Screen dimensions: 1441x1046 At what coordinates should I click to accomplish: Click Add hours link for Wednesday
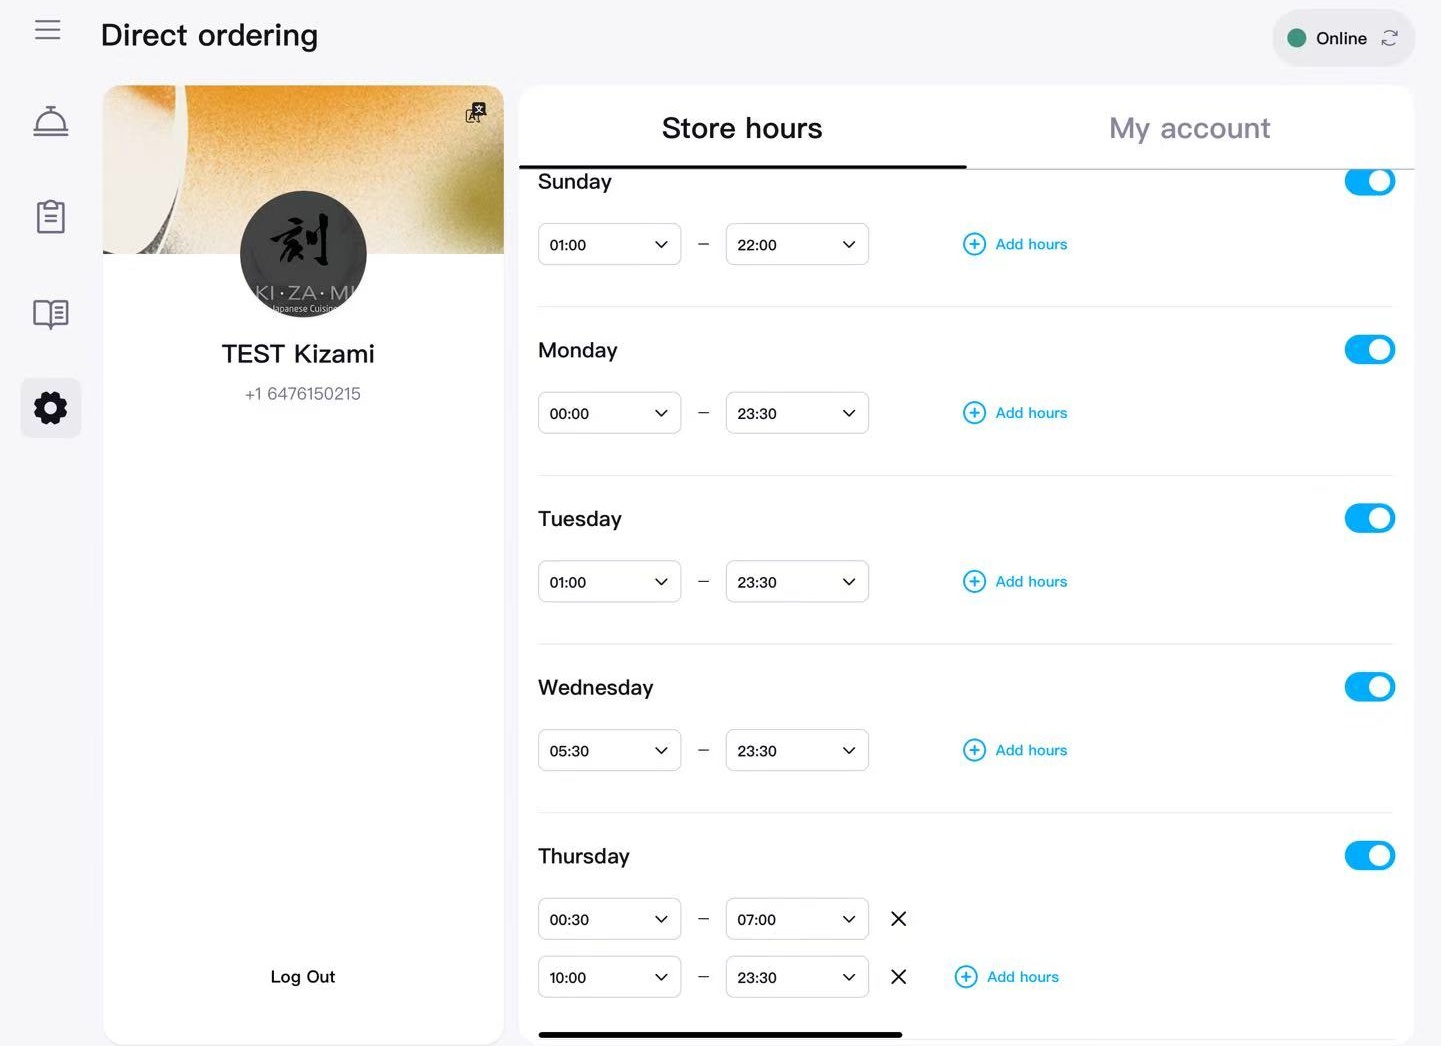tap(1031, 750)
